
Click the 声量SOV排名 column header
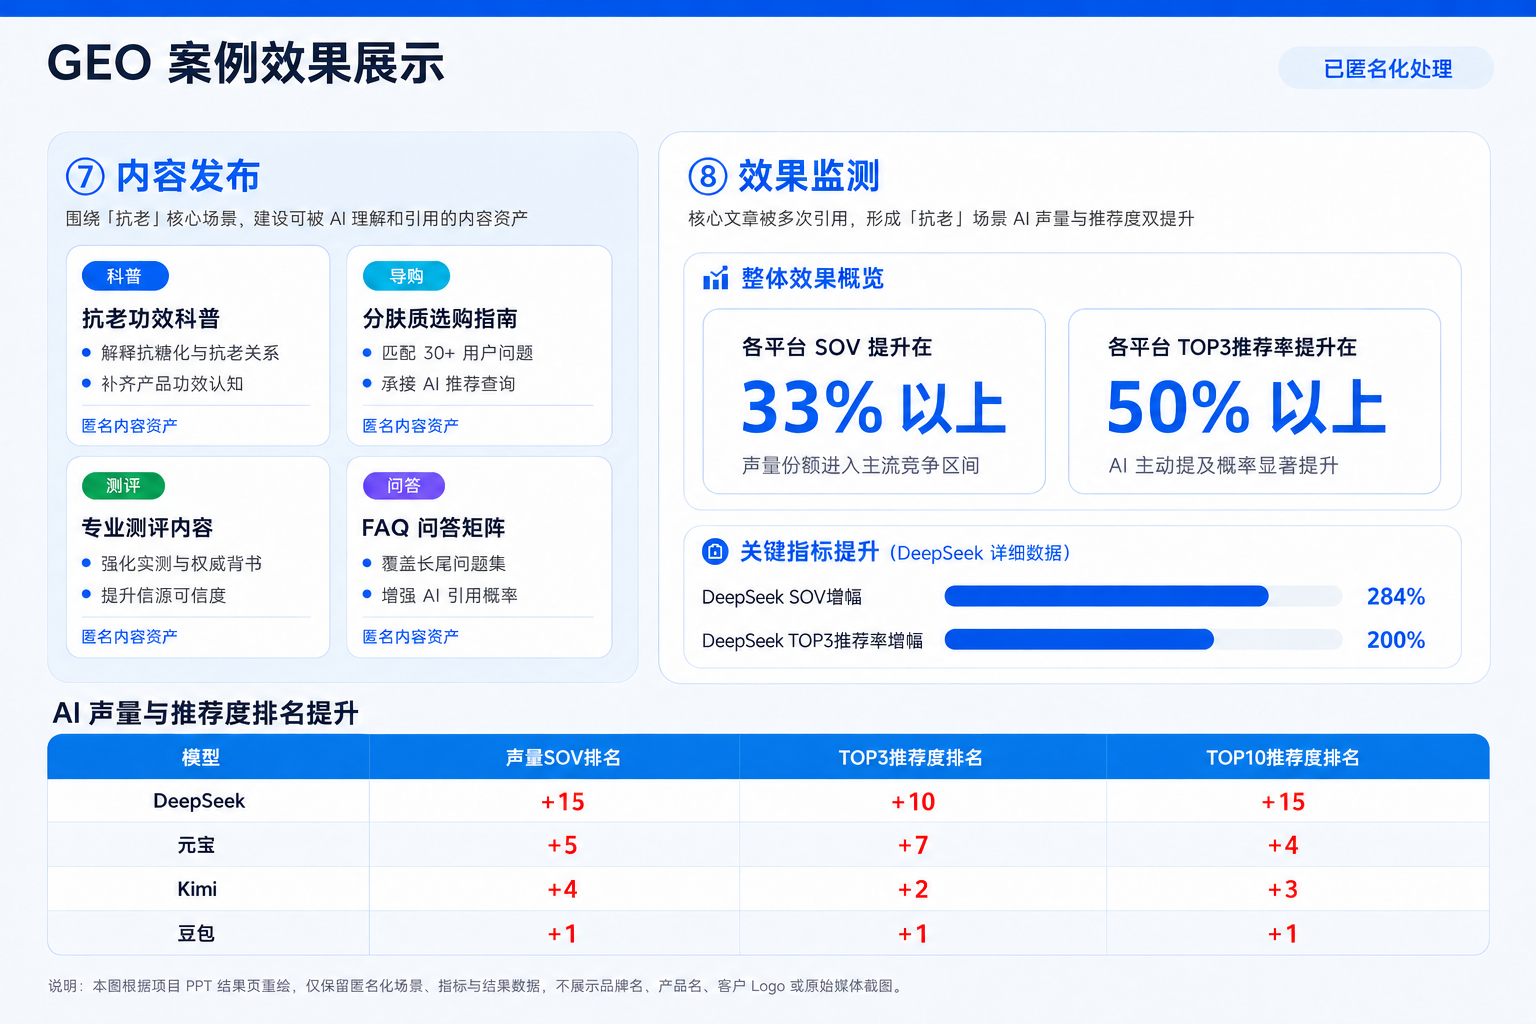563,757
